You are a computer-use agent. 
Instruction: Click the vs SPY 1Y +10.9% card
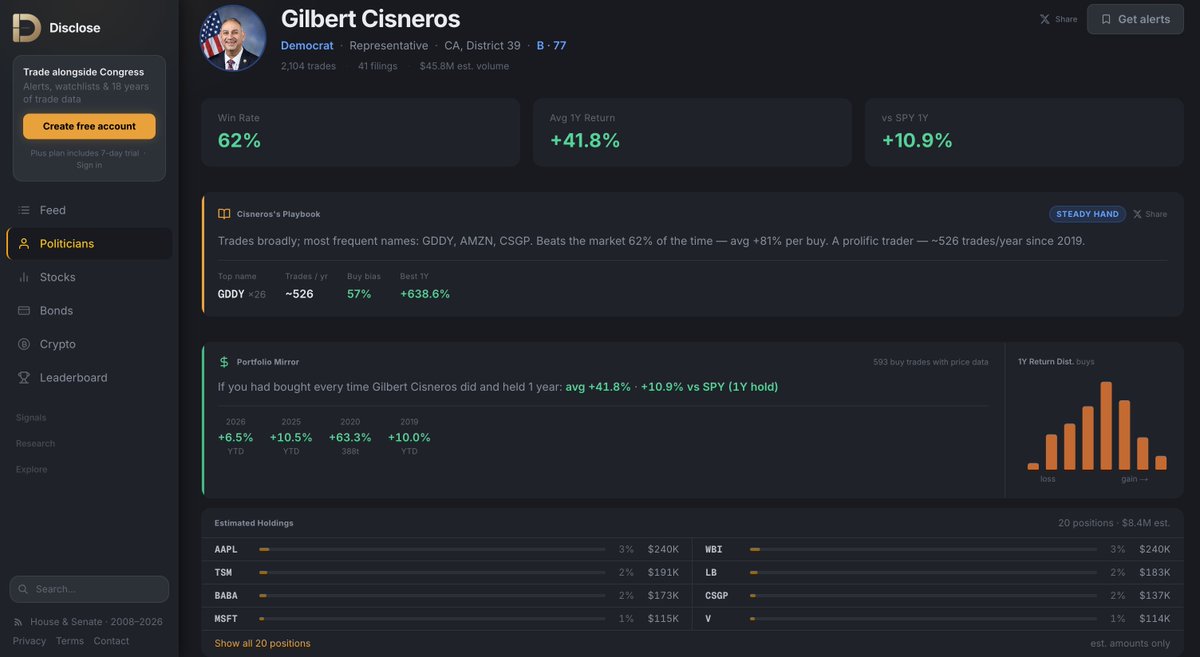pos(1024,132)
